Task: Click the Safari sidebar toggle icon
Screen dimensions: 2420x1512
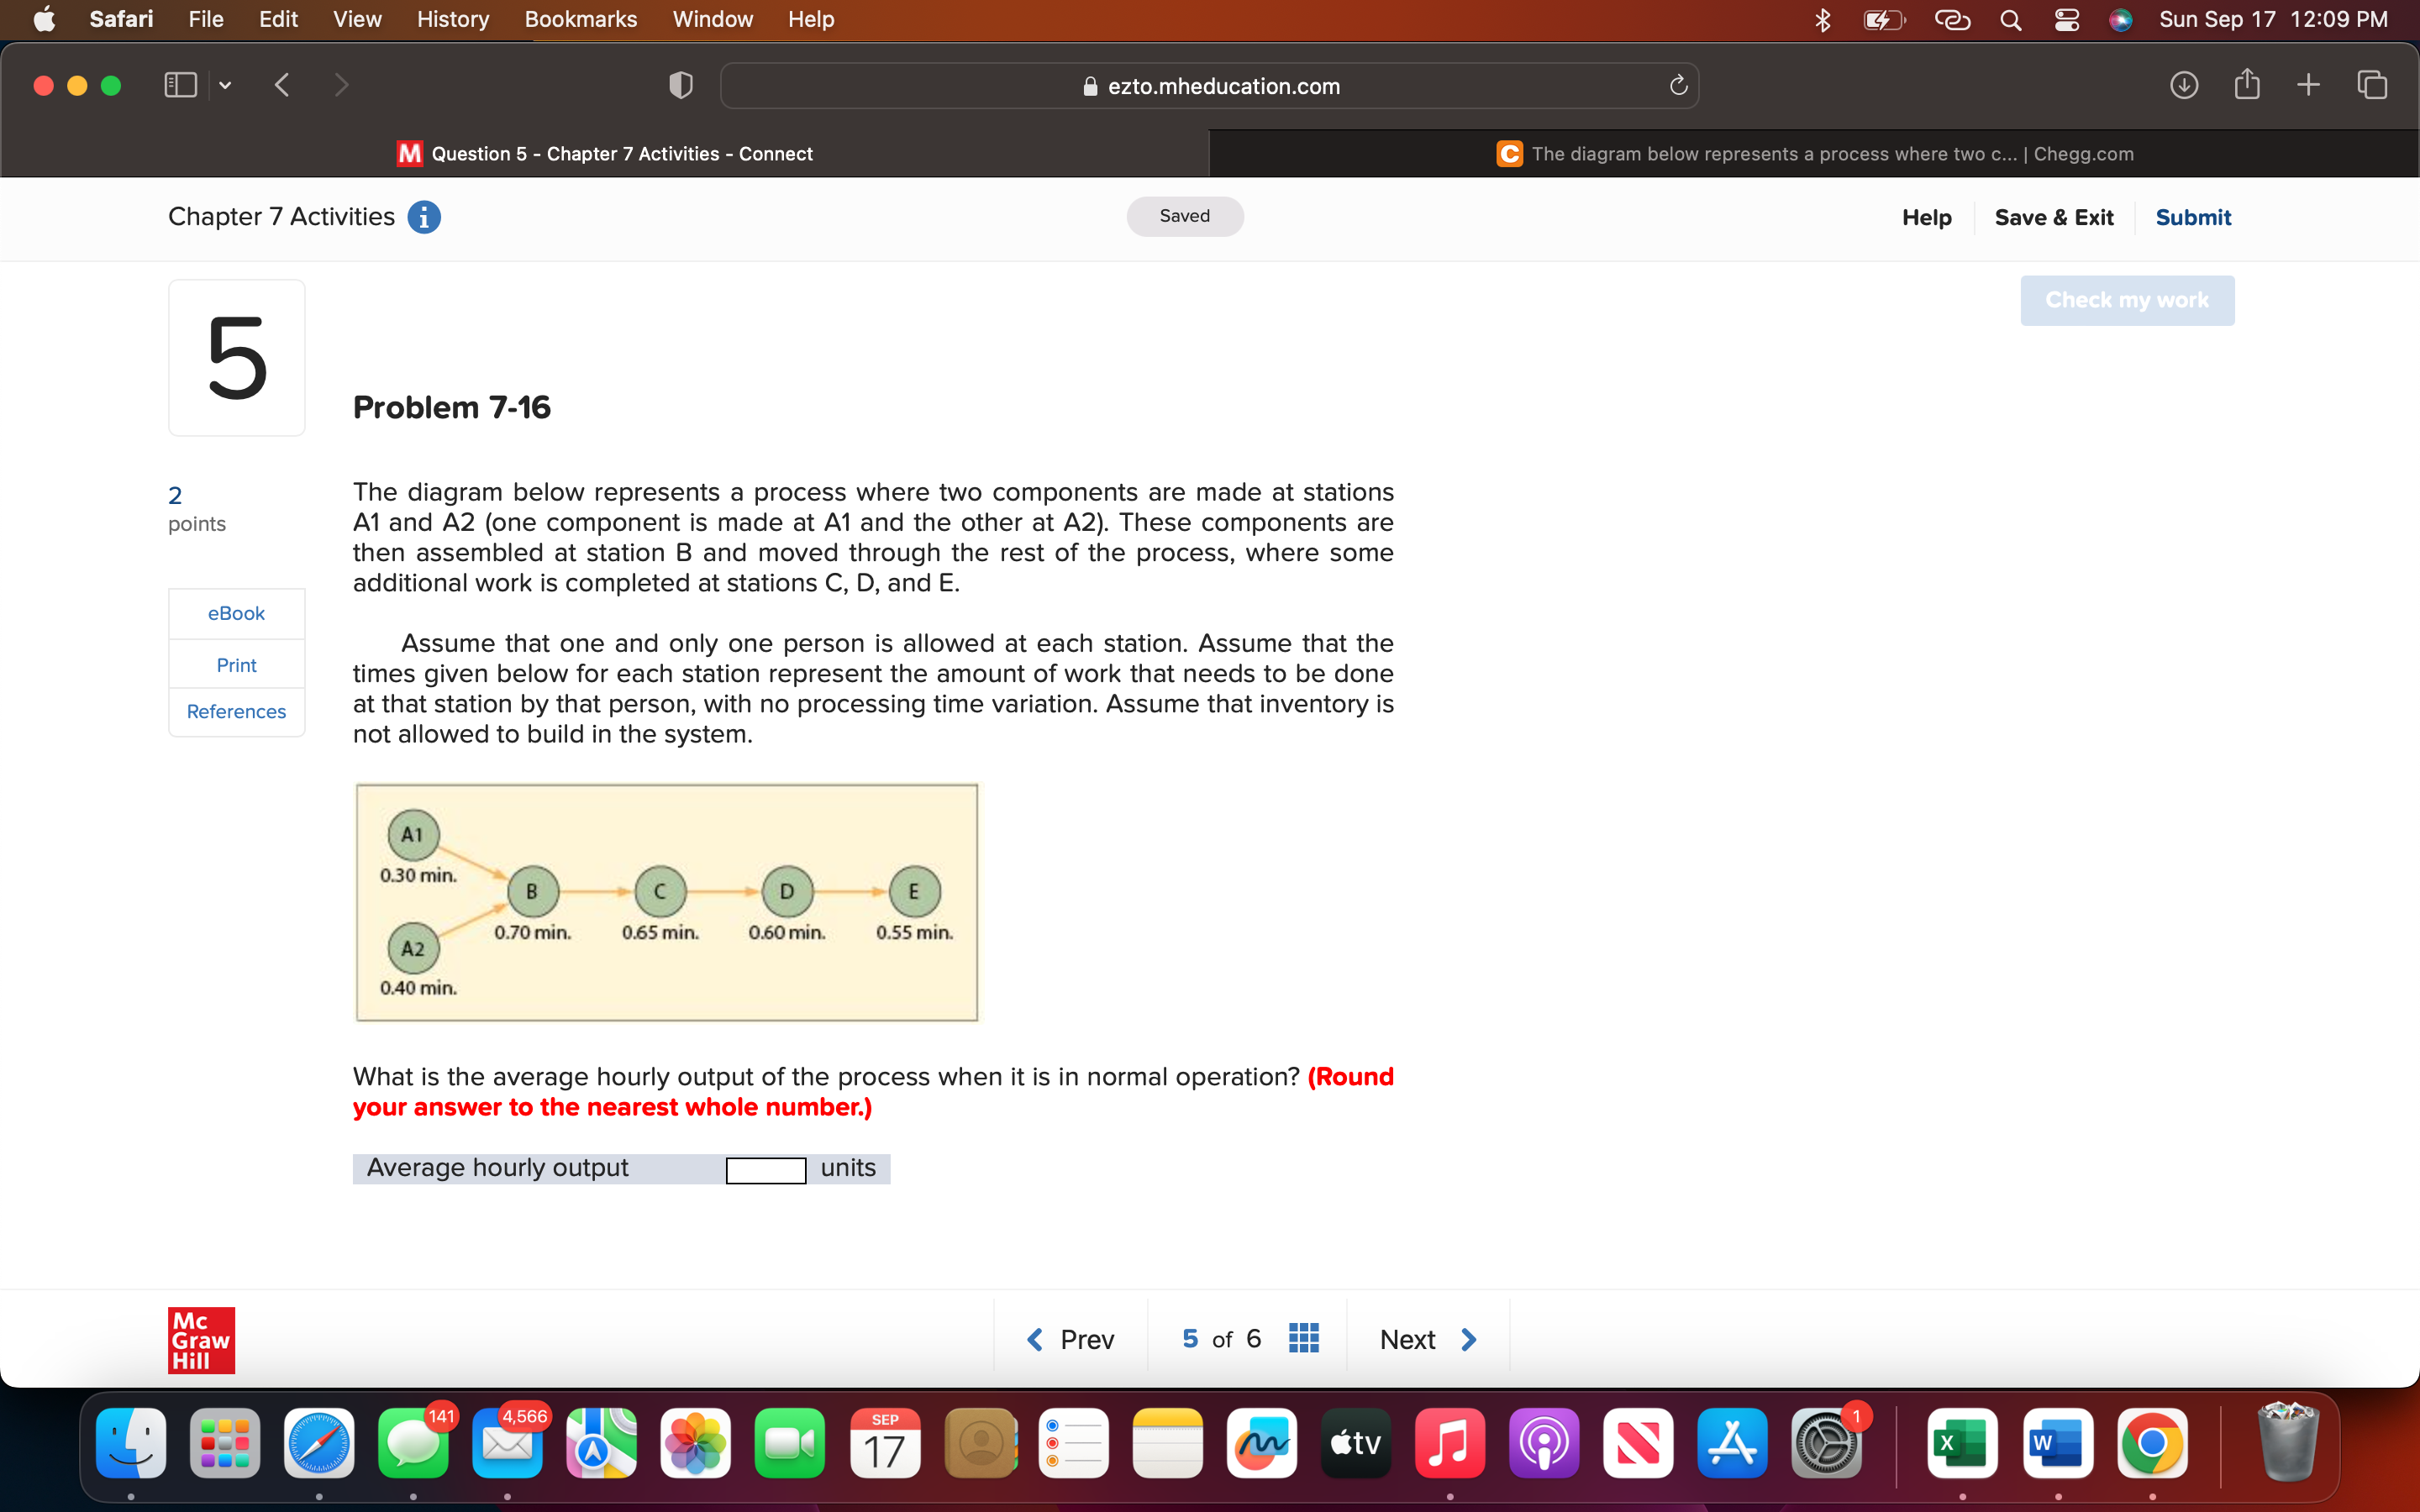Action: click(x=180, y=85)
